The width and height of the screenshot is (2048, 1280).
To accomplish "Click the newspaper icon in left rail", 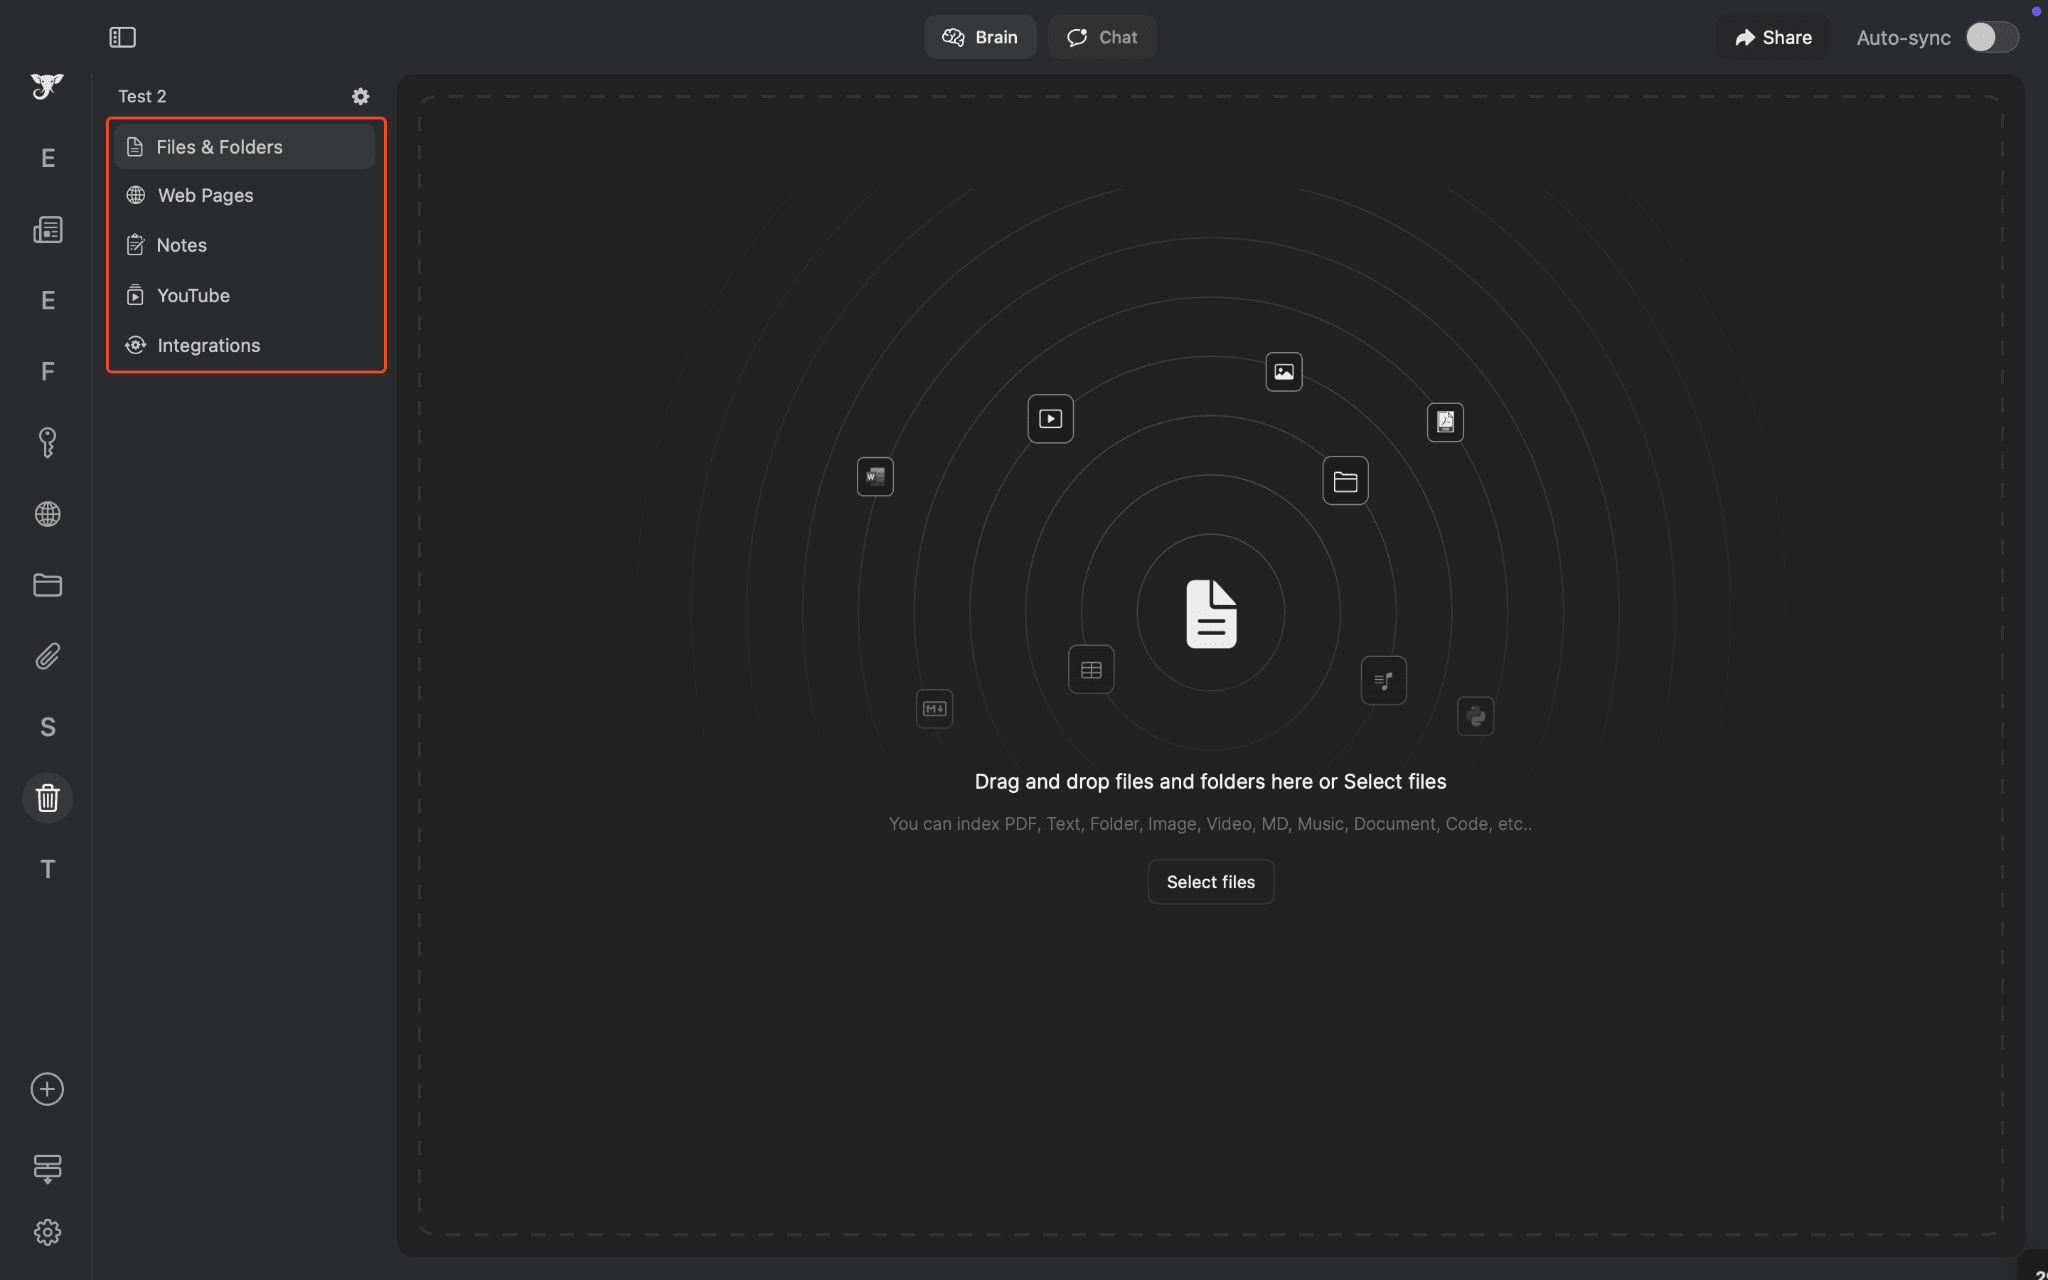I will tap(47, 230).
